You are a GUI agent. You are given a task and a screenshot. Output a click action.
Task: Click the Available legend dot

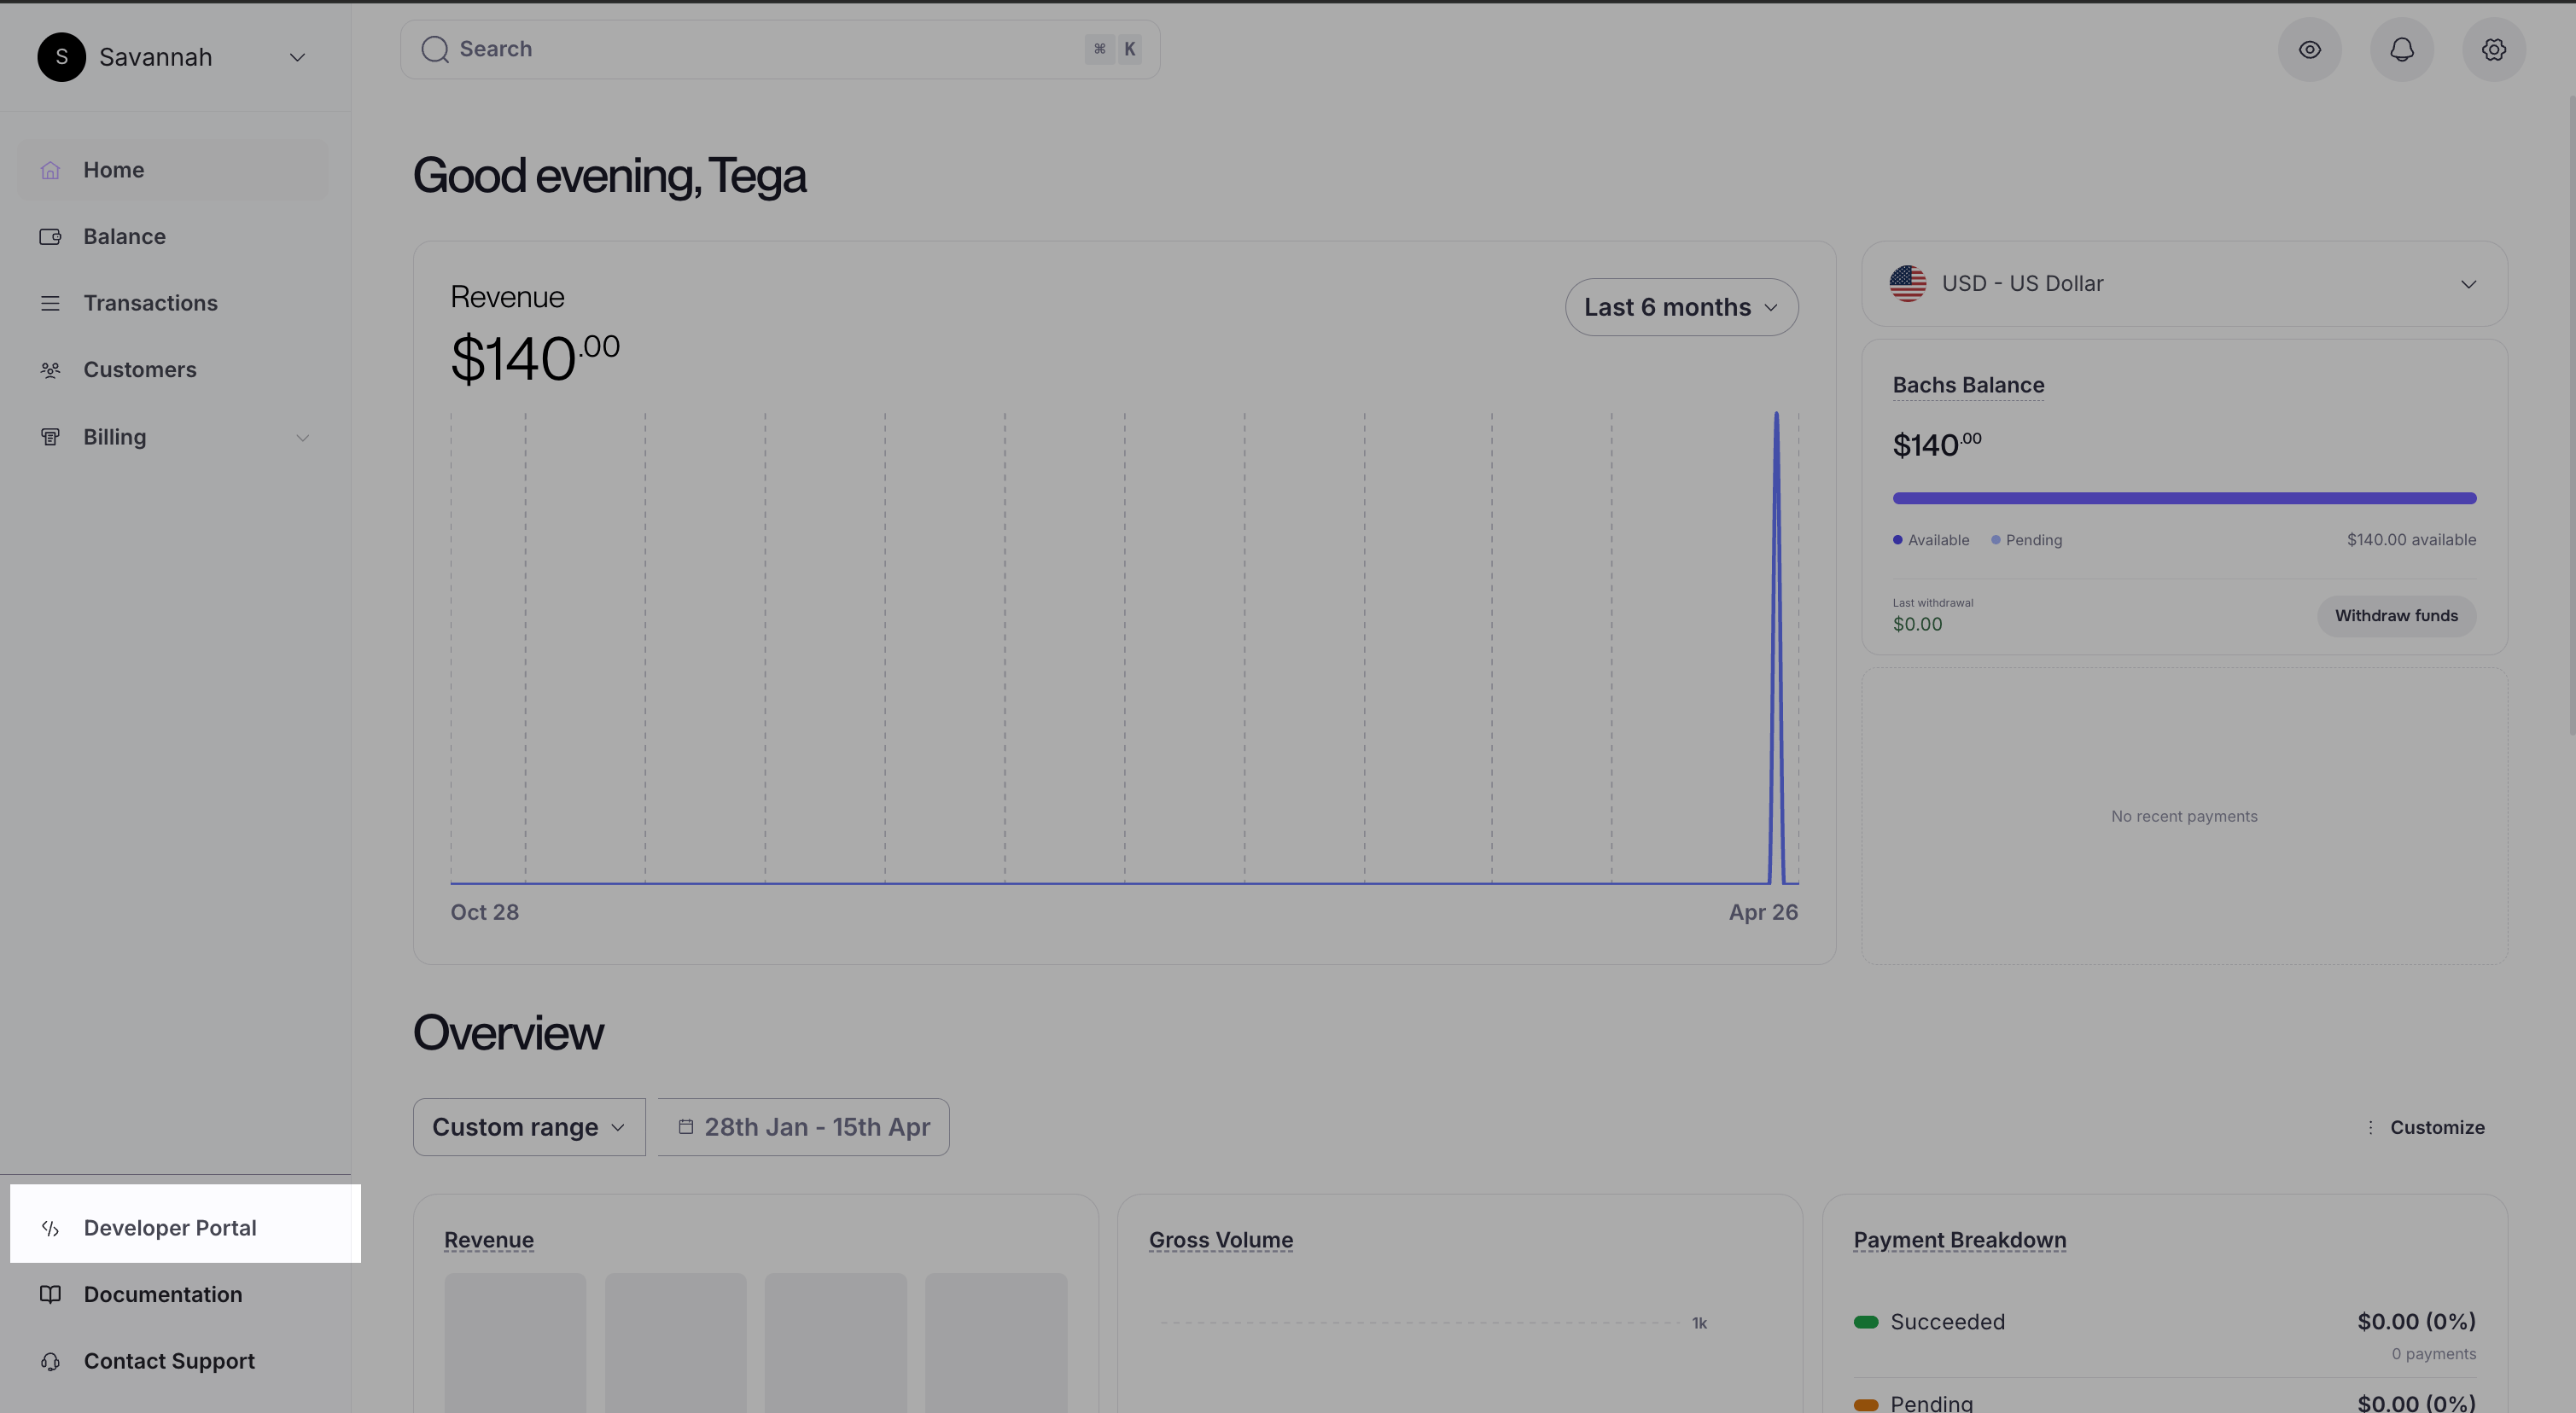[1897, 540]
